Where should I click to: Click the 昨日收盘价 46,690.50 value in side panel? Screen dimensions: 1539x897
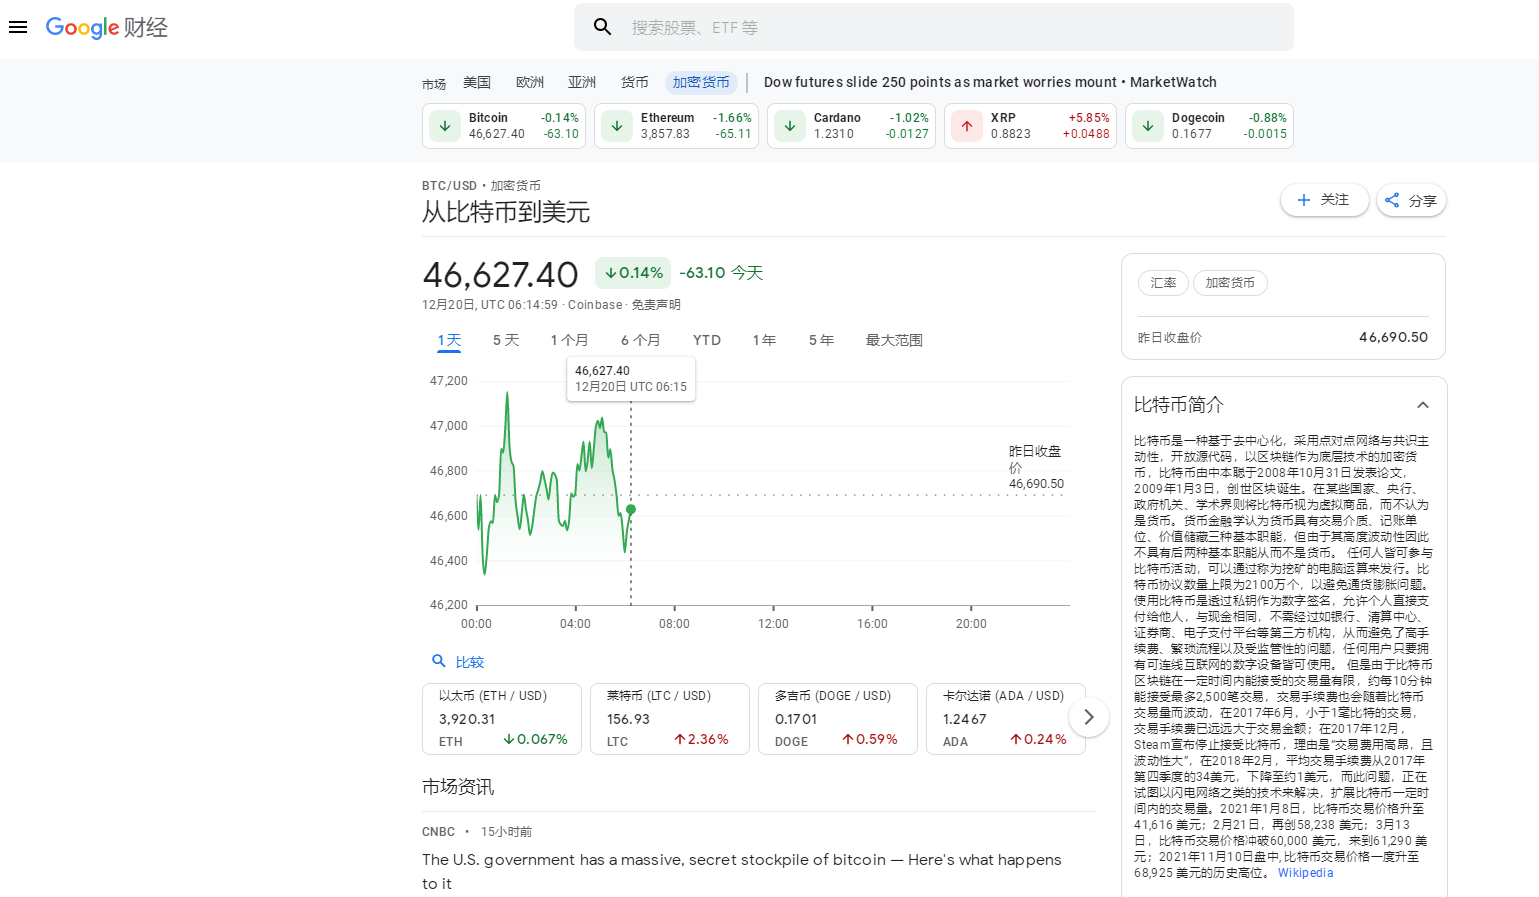click(x=1393, y=337)
